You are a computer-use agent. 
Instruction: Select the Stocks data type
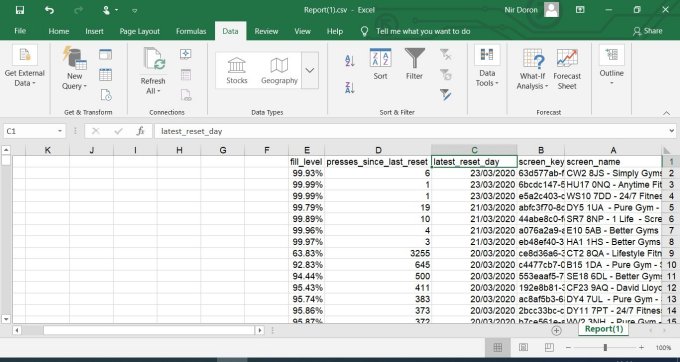tap(237, 71)
